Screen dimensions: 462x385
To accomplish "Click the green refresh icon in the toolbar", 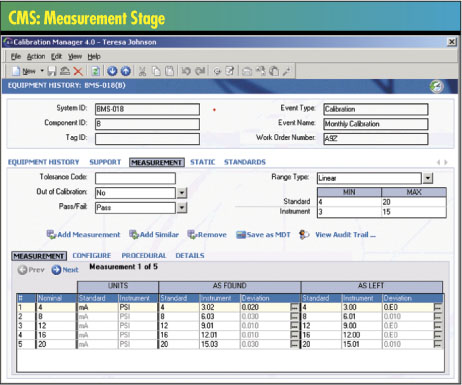I will click(96, 71).
